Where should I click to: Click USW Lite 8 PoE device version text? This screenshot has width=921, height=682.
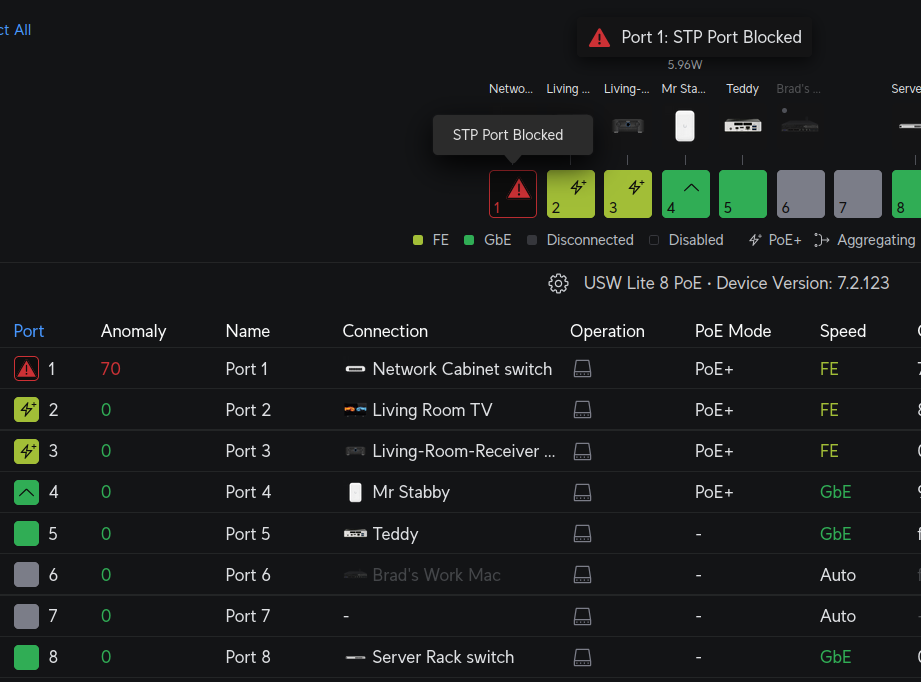click(x=736, y=283)
